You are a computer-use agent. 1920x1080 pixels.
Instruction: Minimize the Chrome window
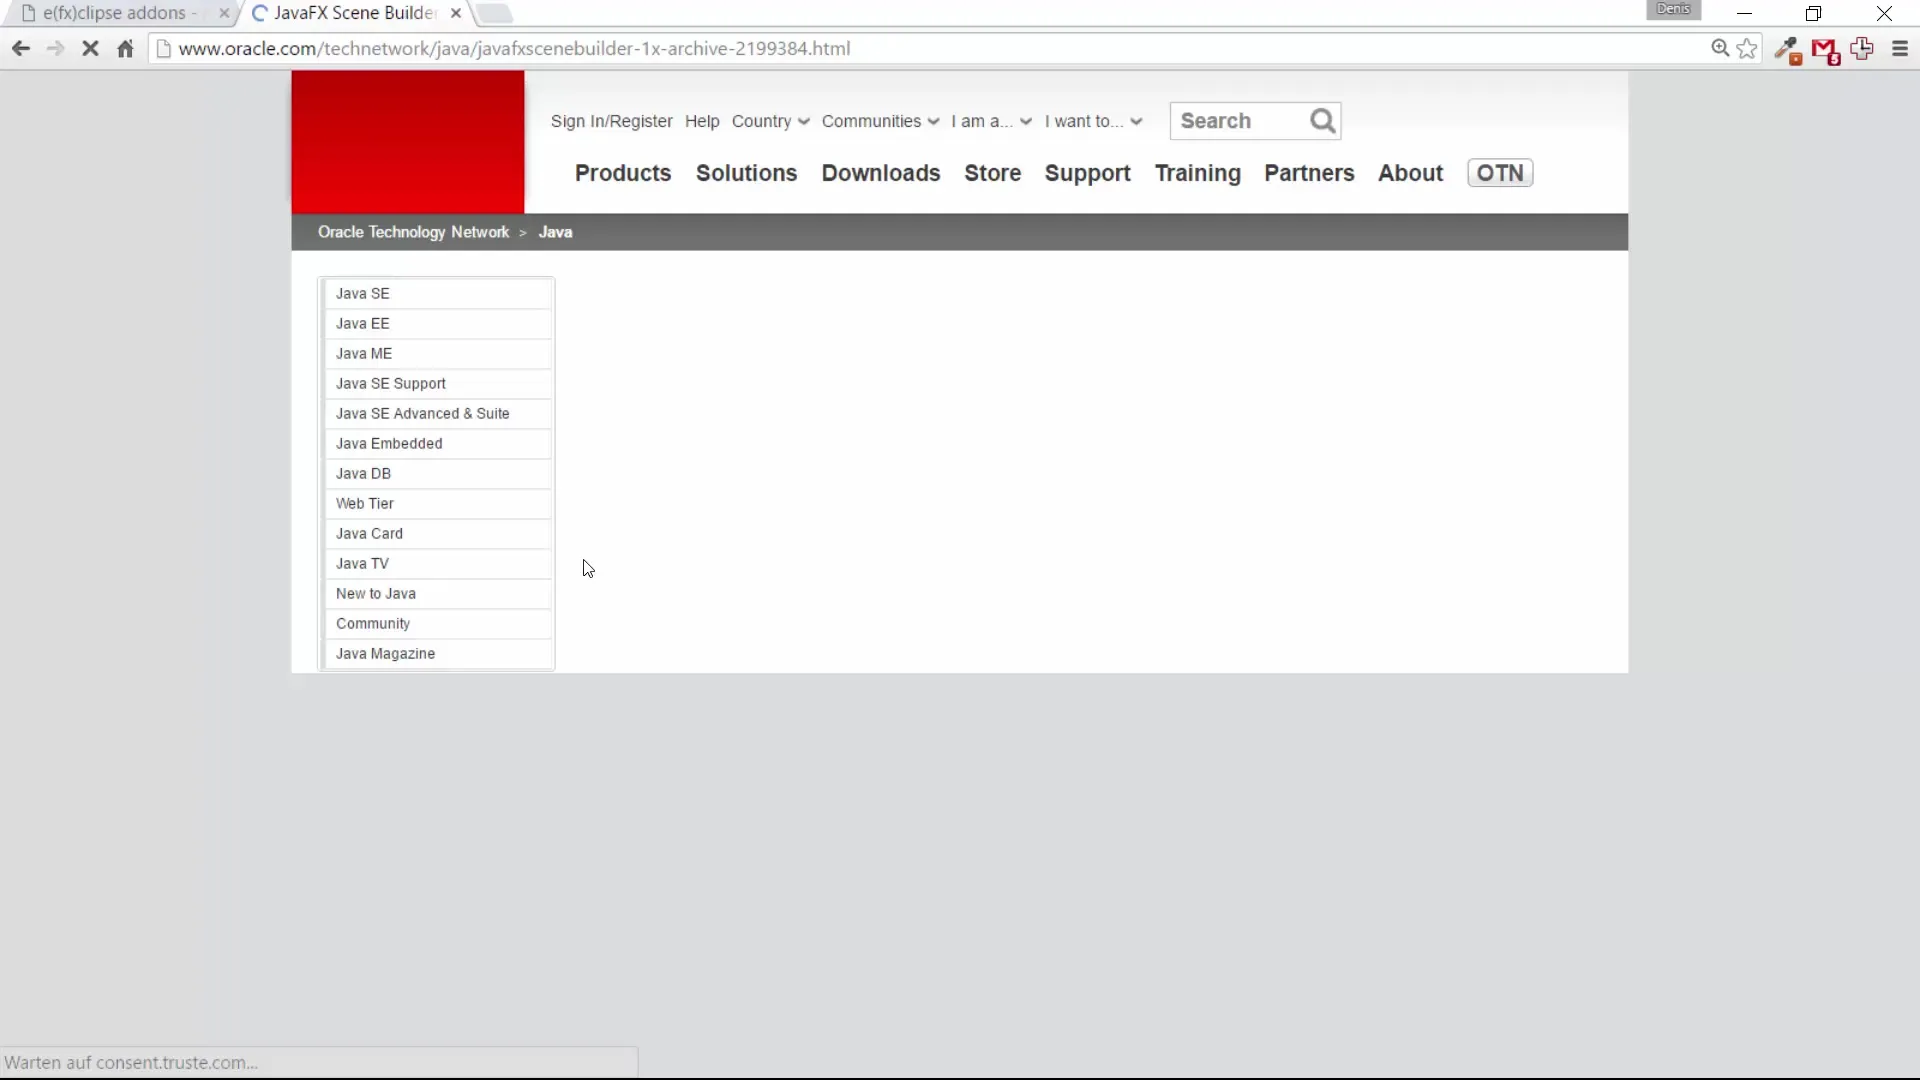pyautogui.click(x=1744, y=13)
